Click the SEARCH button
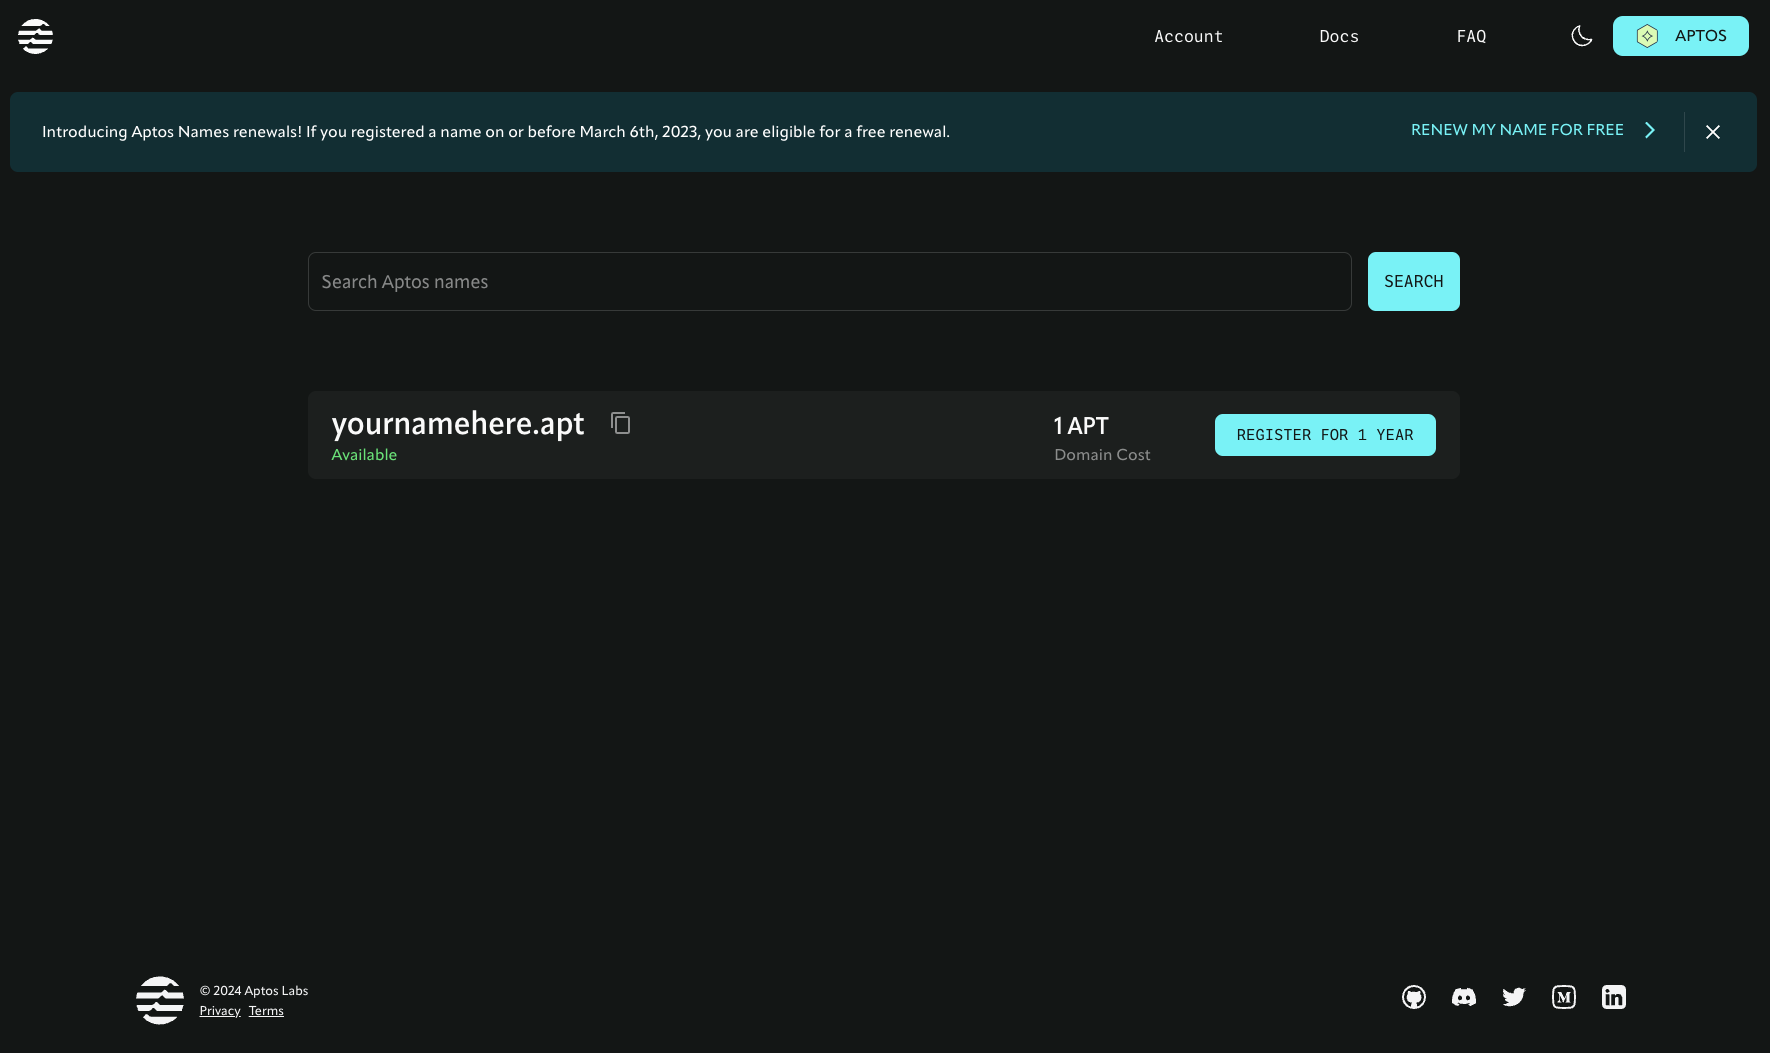Screen dimensions: 1770x1053 click(x=1413, y=282)
